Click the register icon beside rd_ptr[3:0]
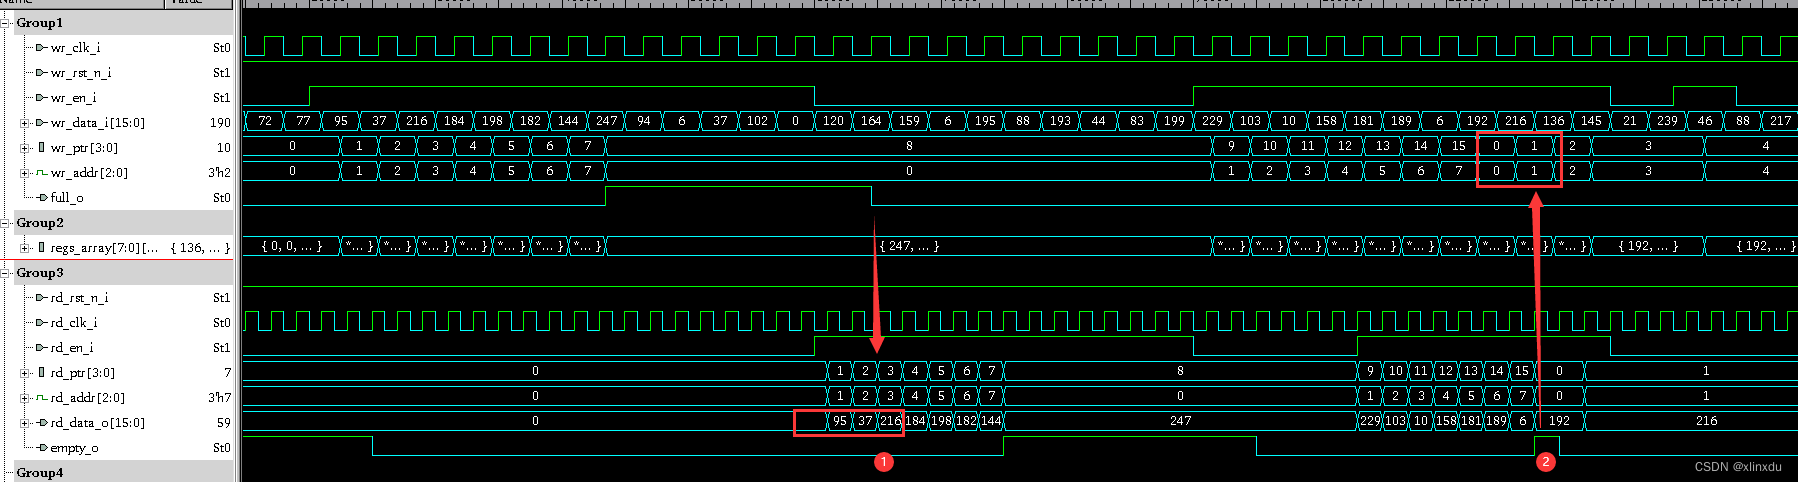 (x=41, y=372)
